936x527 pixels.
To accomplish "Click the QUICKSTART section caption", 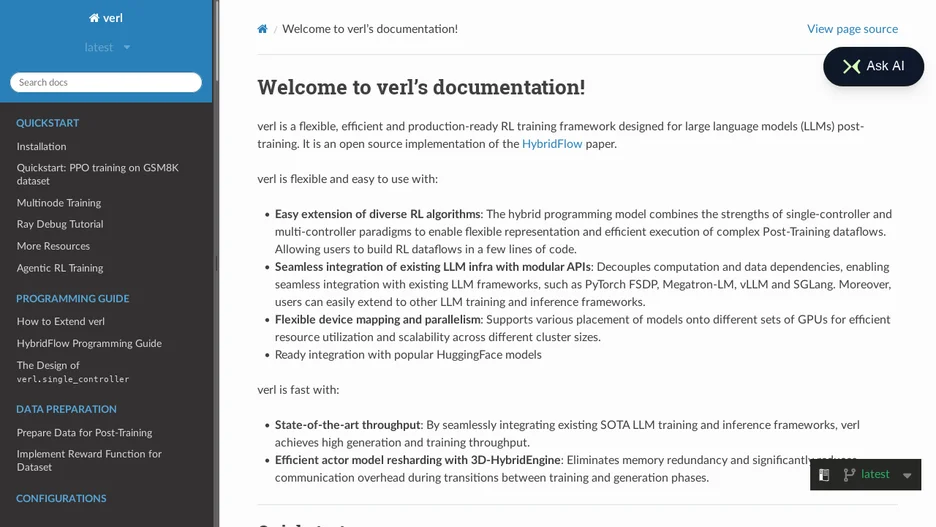I will 47,123.
